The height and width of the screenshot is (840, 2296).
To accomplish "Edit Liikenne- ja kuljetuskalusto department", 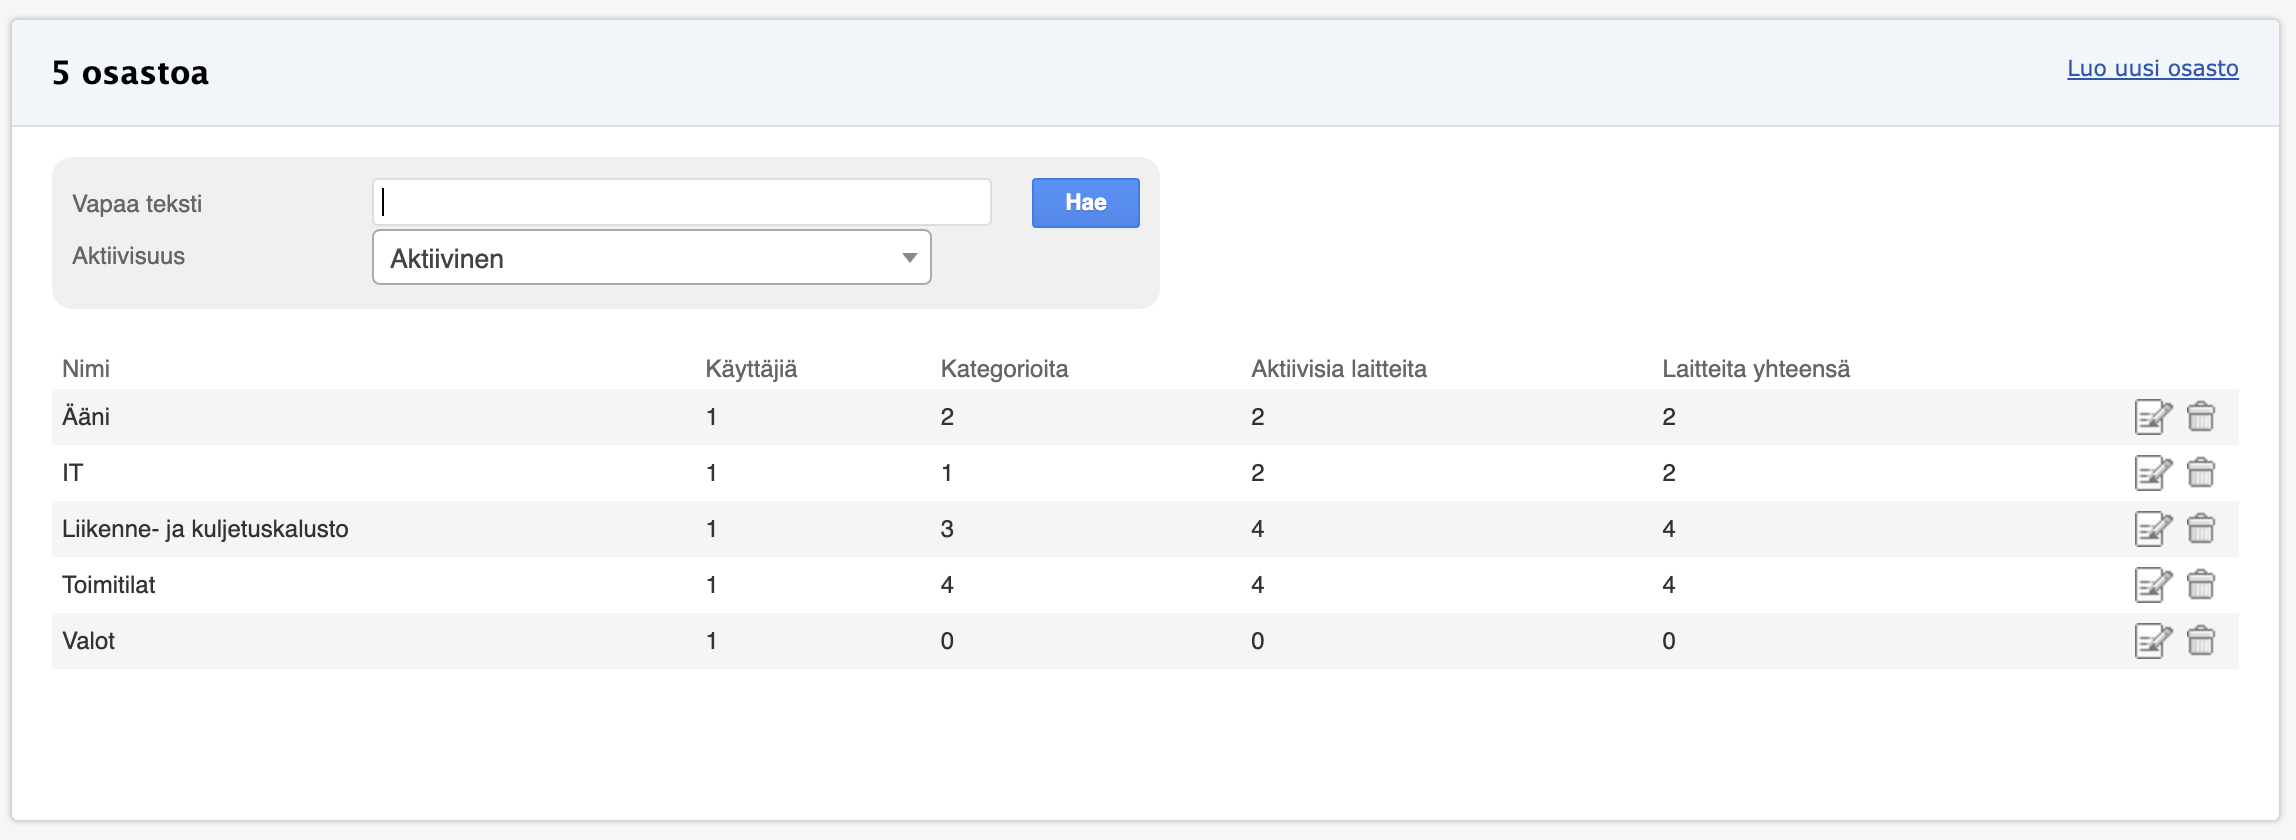I will point(2152,529).
